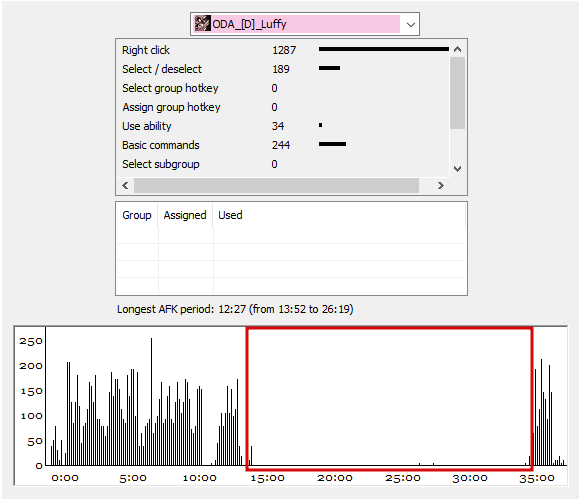Click the horizontal scrollbar thumb under the action list
Viewport: 582px width, 502px height.
[x=277, y=185]
